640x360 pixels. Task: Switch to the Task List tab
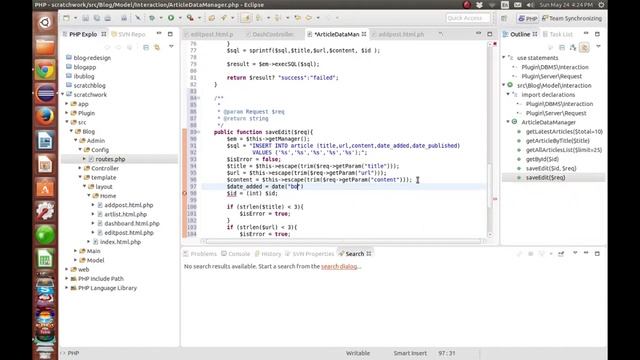point(558,34)
